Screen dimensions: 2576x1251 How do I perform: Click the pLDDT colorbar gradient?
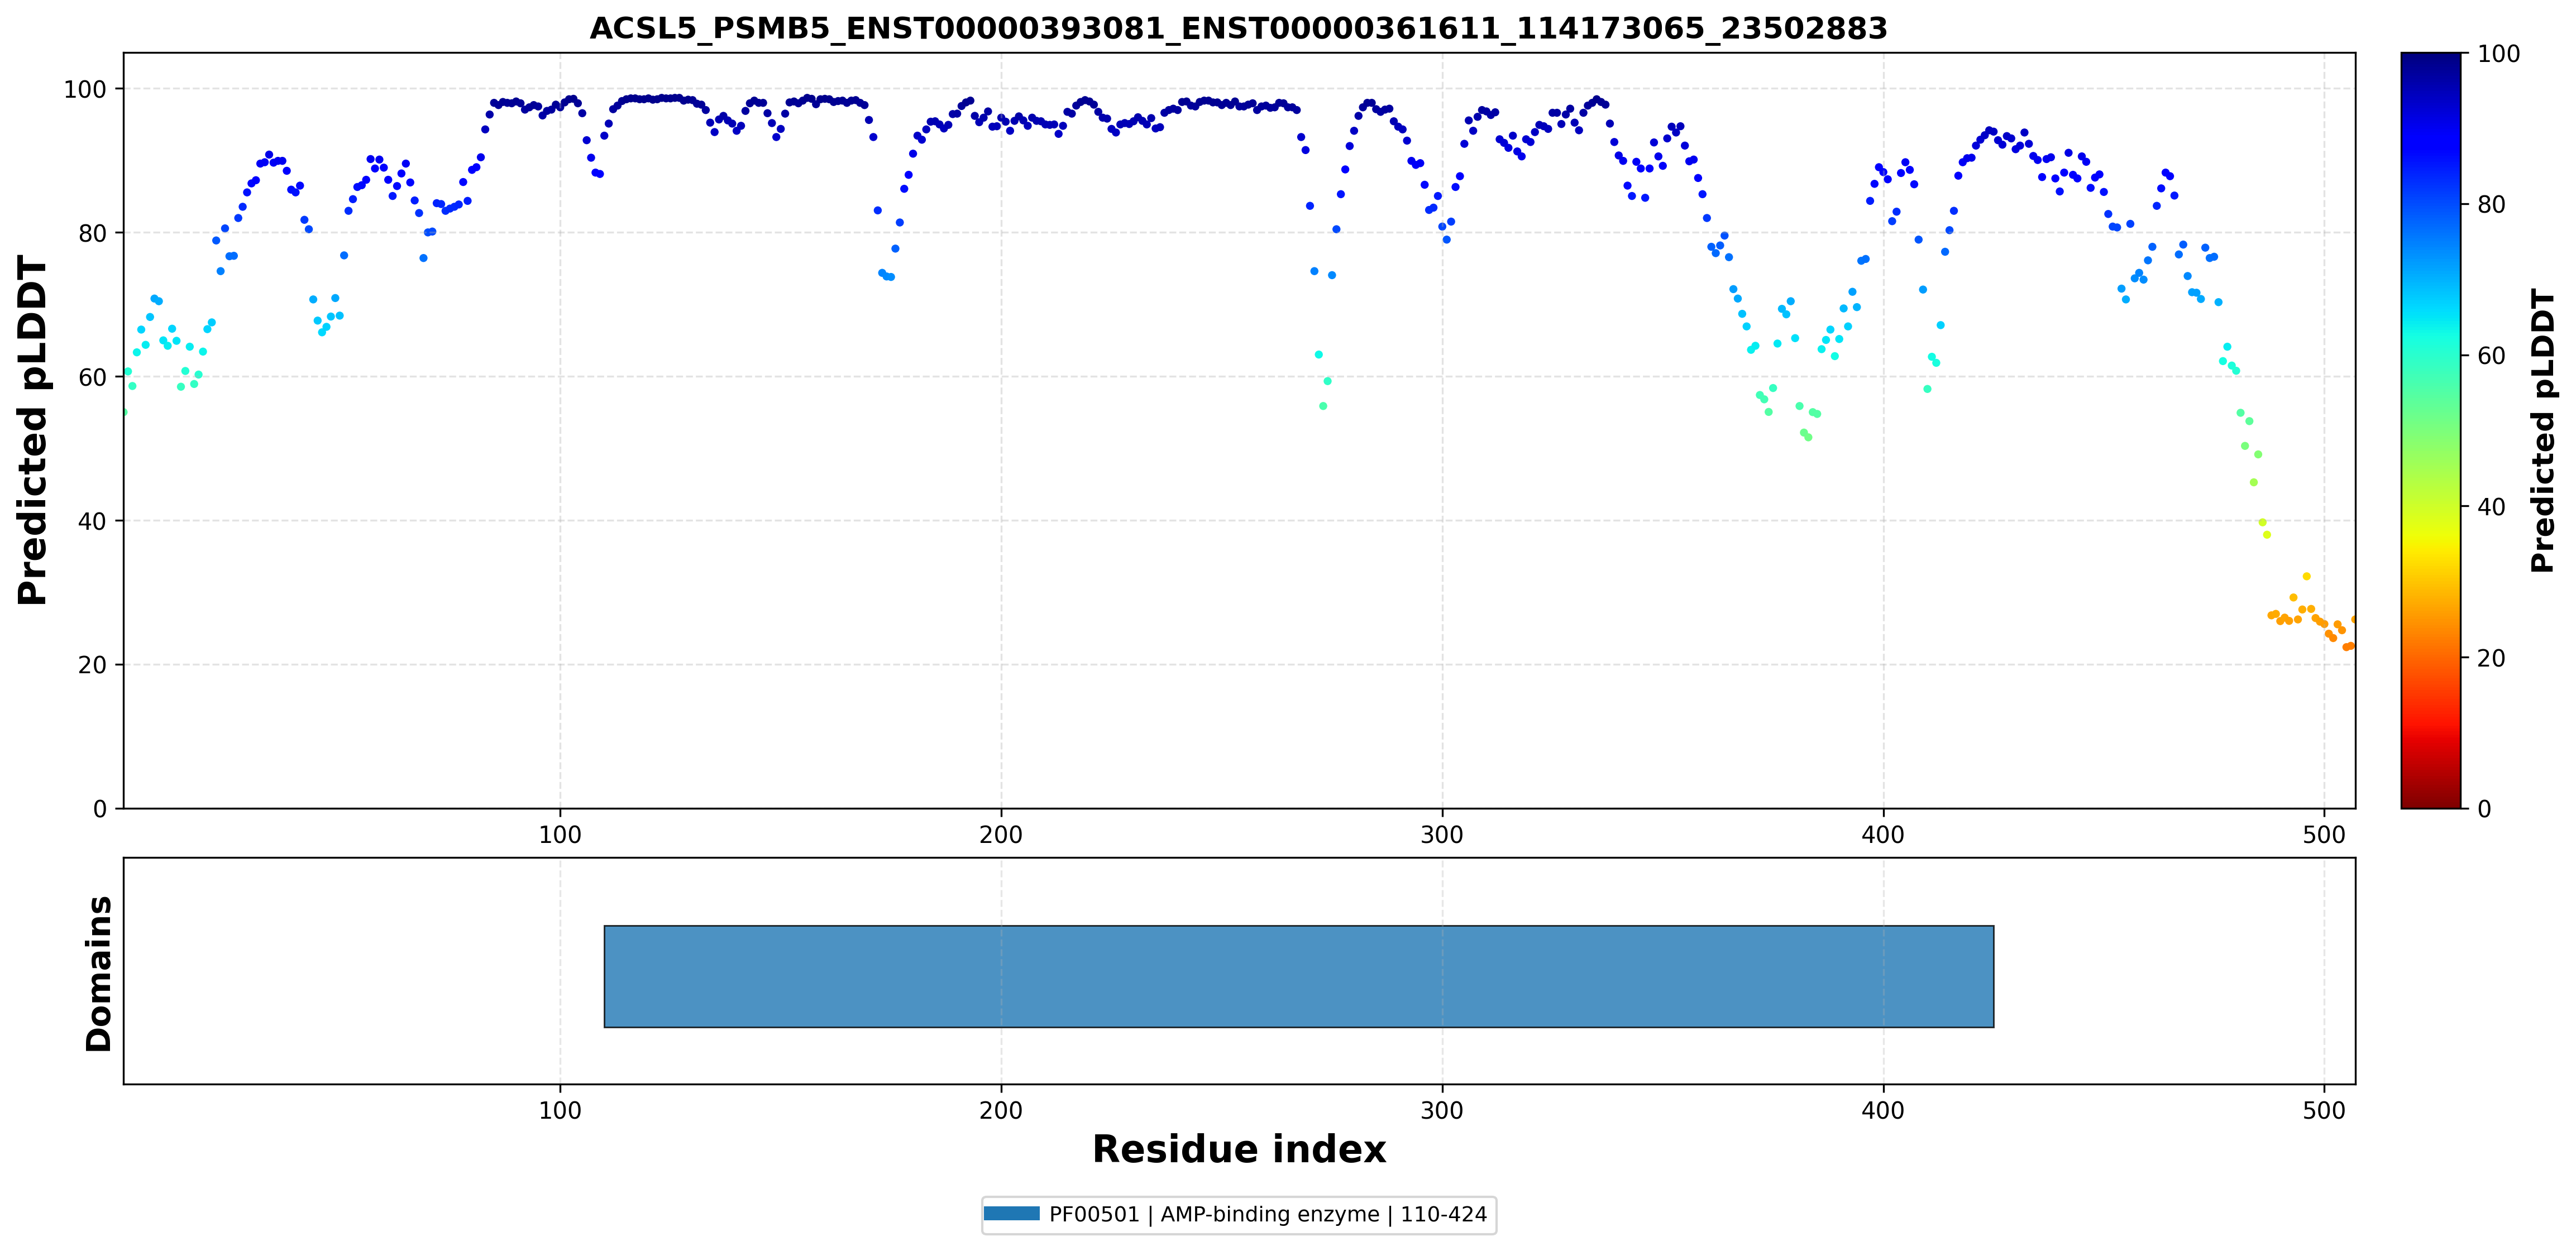[x=2430, y=430]
